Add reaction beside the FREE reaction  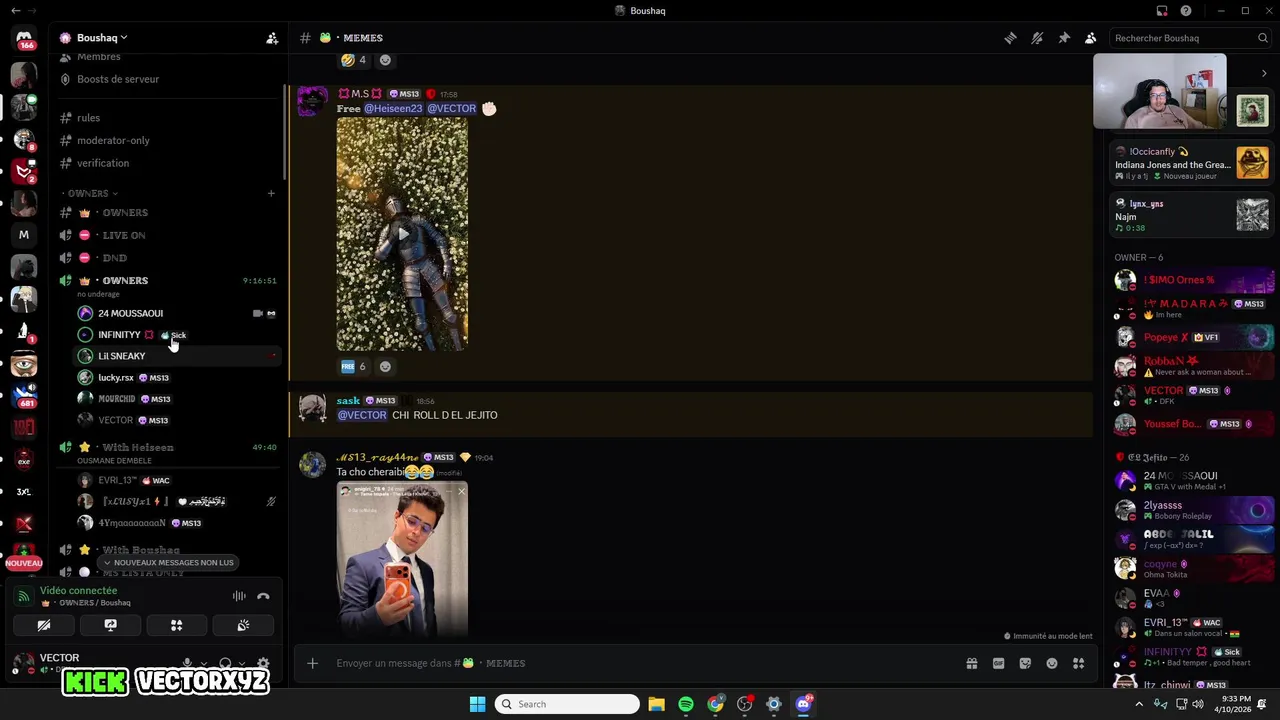tap(385, 367)
